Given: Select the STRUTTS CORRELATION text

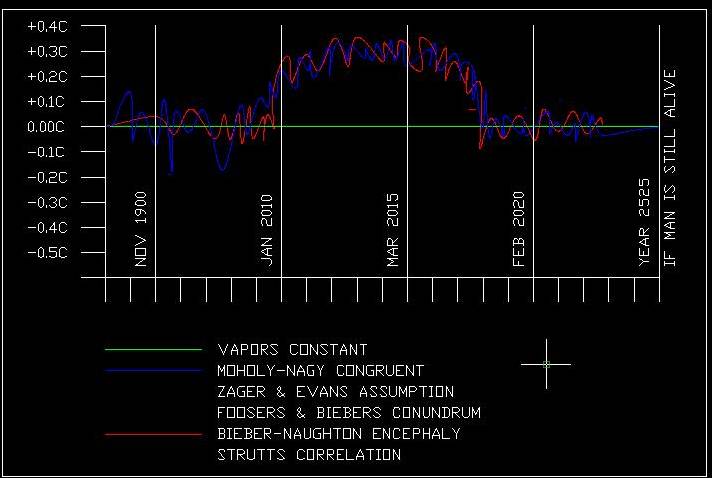Looking at the screenshot, I should 309,455.
